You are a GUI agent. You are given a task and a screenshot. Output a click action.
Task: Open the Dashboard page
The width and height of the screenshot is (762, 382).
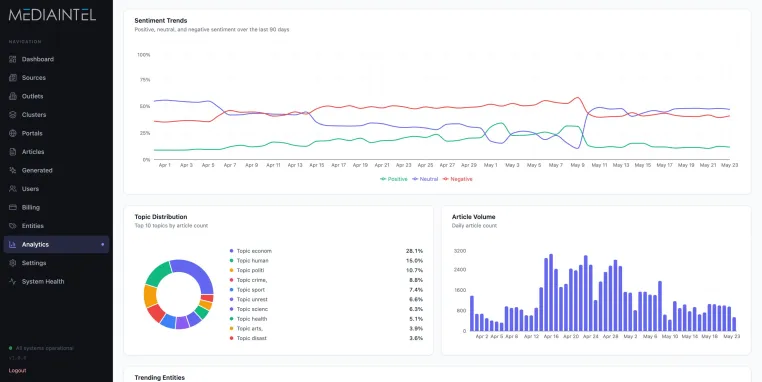[56, 59]
